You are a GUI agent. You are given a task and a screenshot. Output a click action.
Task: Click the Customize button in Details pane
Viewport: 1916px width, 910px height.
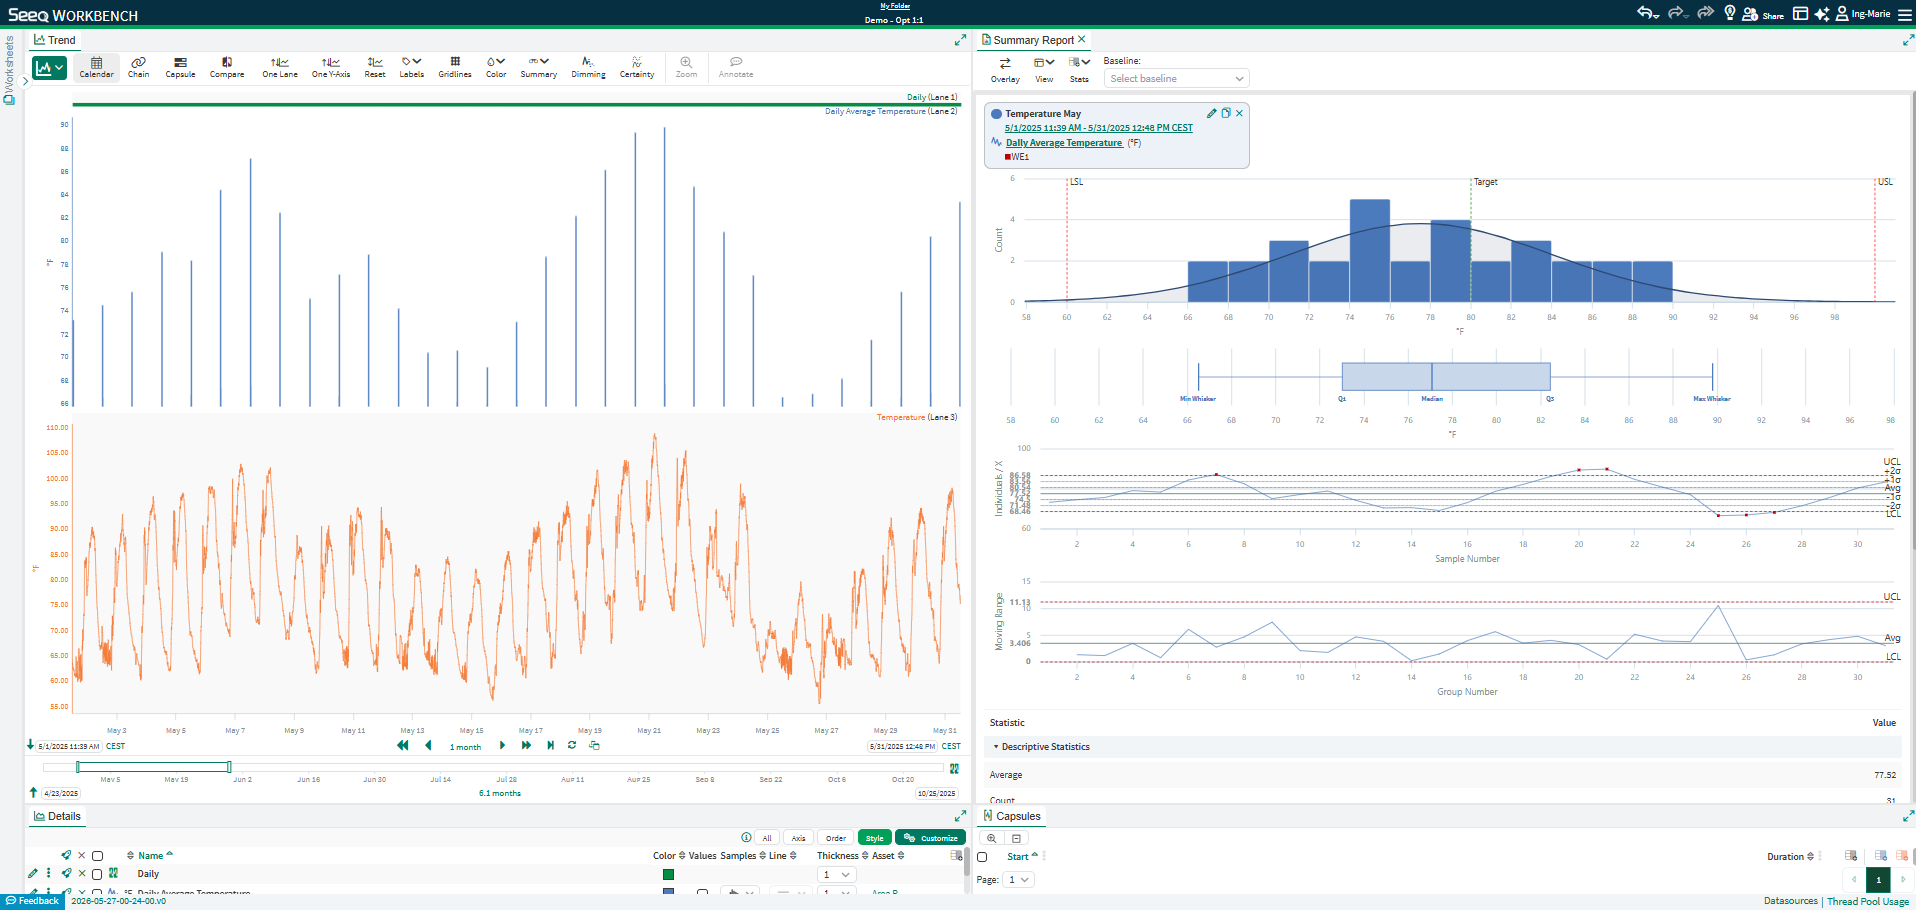930,838
